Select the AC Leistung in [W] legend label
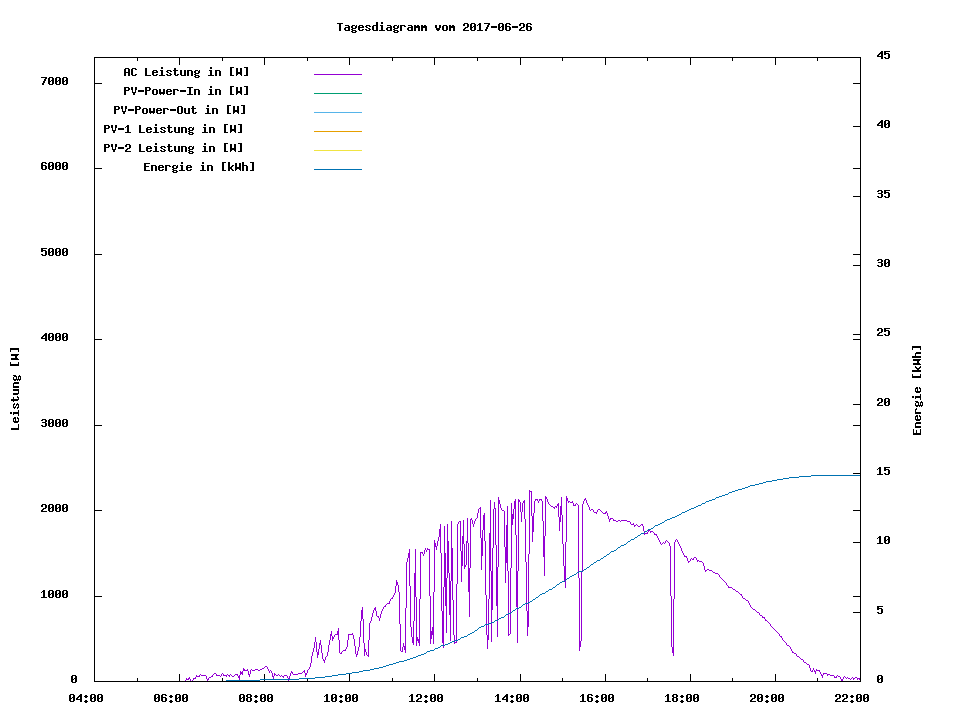This screenshot has width=960, height=720. point(186,72)
